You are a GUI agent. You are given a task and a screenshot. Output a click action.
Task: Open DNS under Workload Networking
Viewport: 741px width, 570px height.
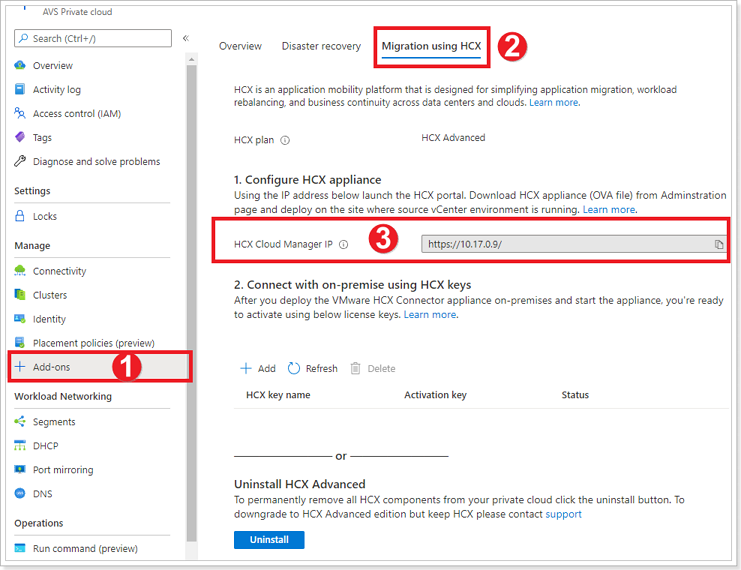point(43,494)
